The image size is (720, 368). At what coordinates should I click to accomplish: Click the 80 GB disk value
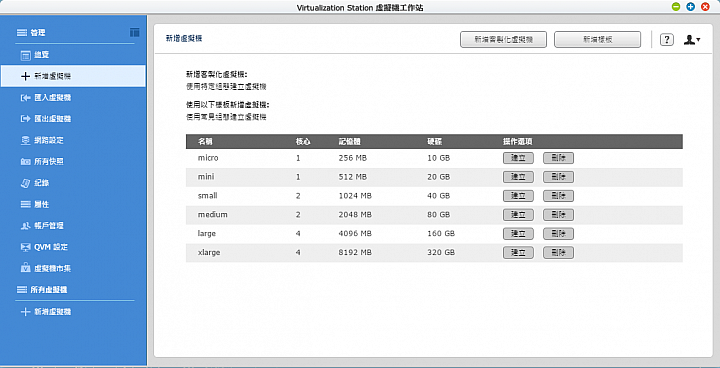pyautogui.click(x=439, y=215)
